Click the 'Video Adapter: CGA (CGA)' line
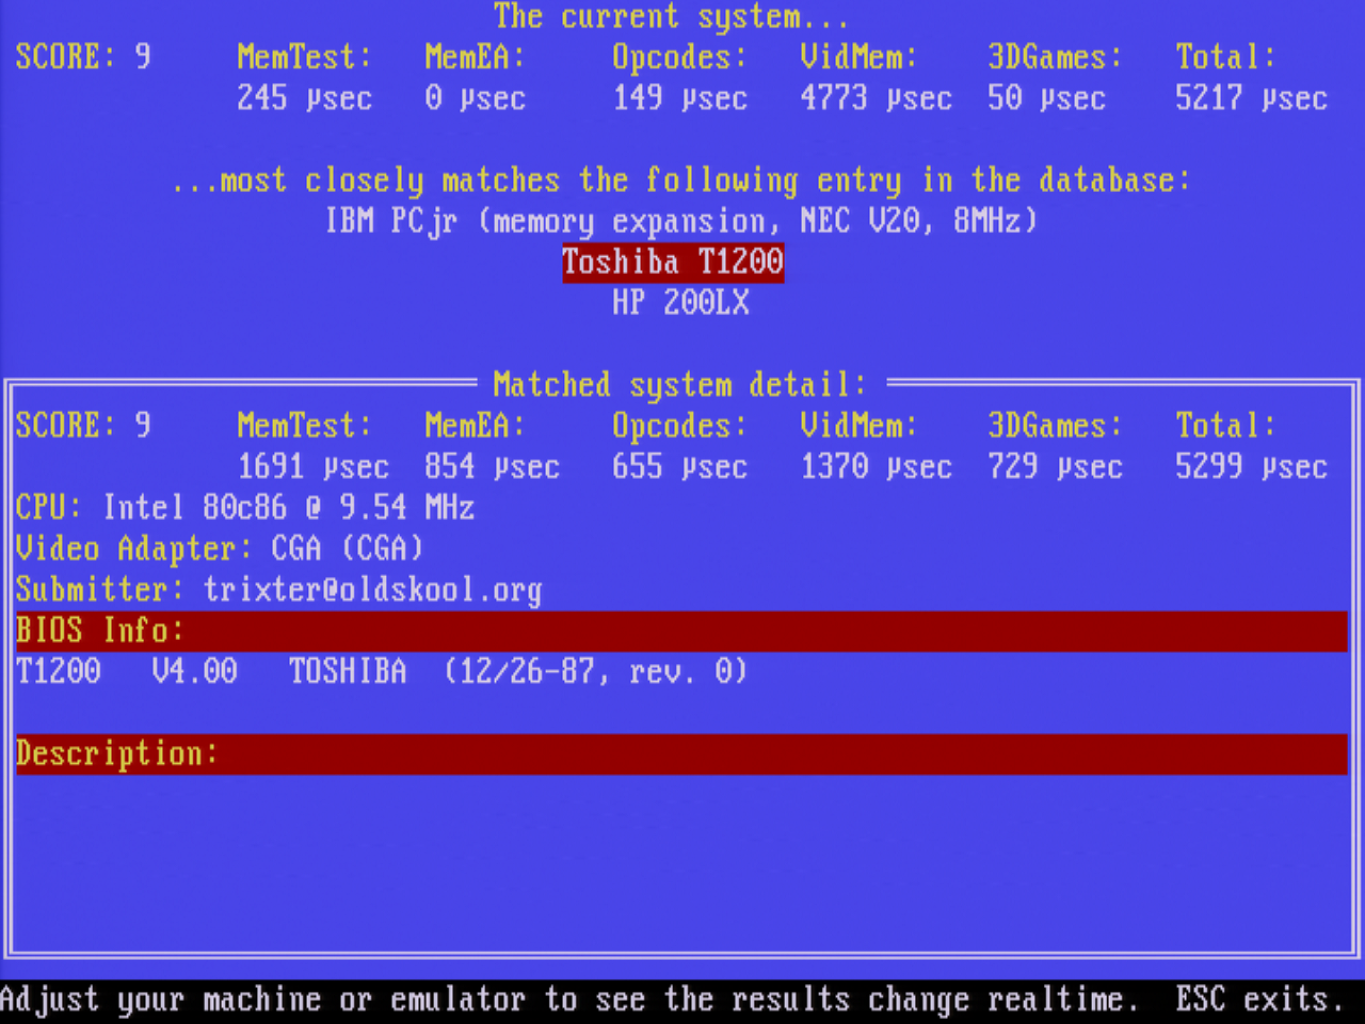The width and height of the screenshot is (1365, 1024). tap(220, 549)
